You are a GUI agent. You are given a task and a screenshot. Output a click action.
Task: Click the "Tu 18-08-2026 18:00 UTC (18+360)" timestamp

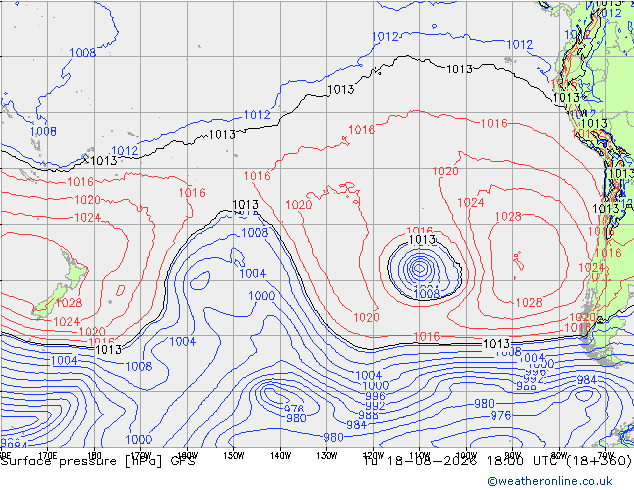pyautogui.click(x=497, y=461)
